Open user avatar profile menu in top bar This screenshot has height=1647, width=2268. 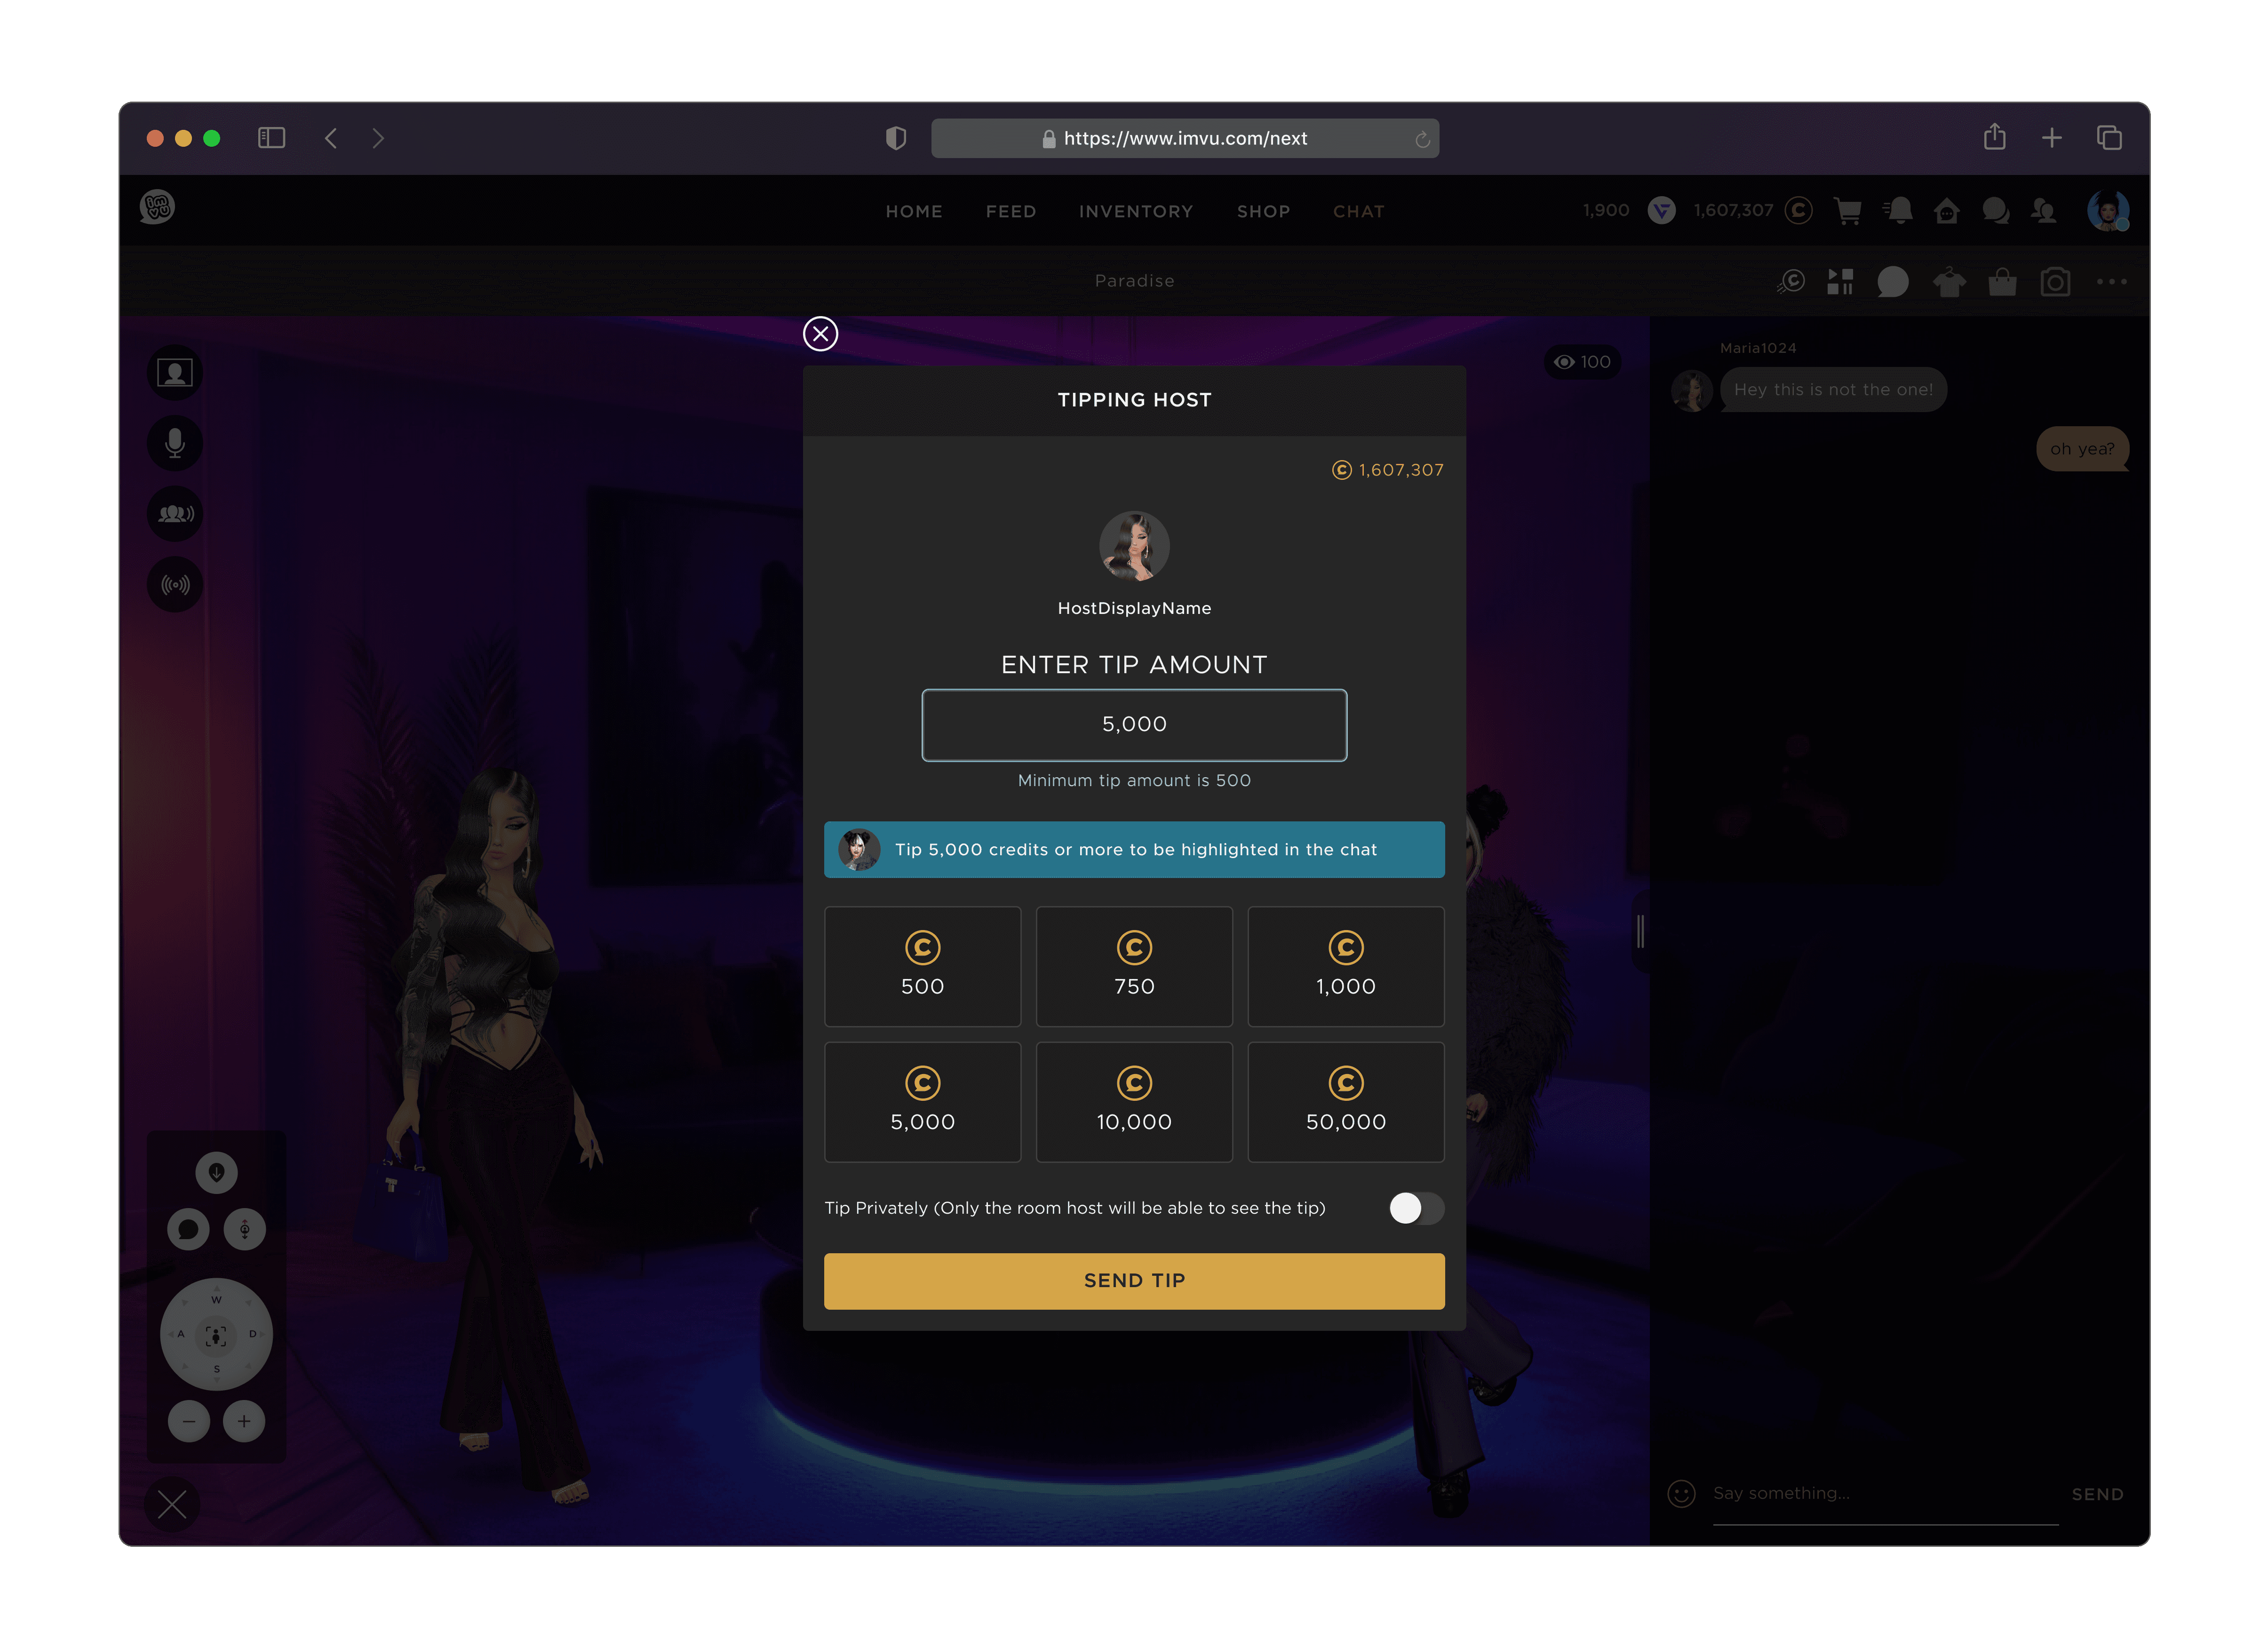point(2107,211)
